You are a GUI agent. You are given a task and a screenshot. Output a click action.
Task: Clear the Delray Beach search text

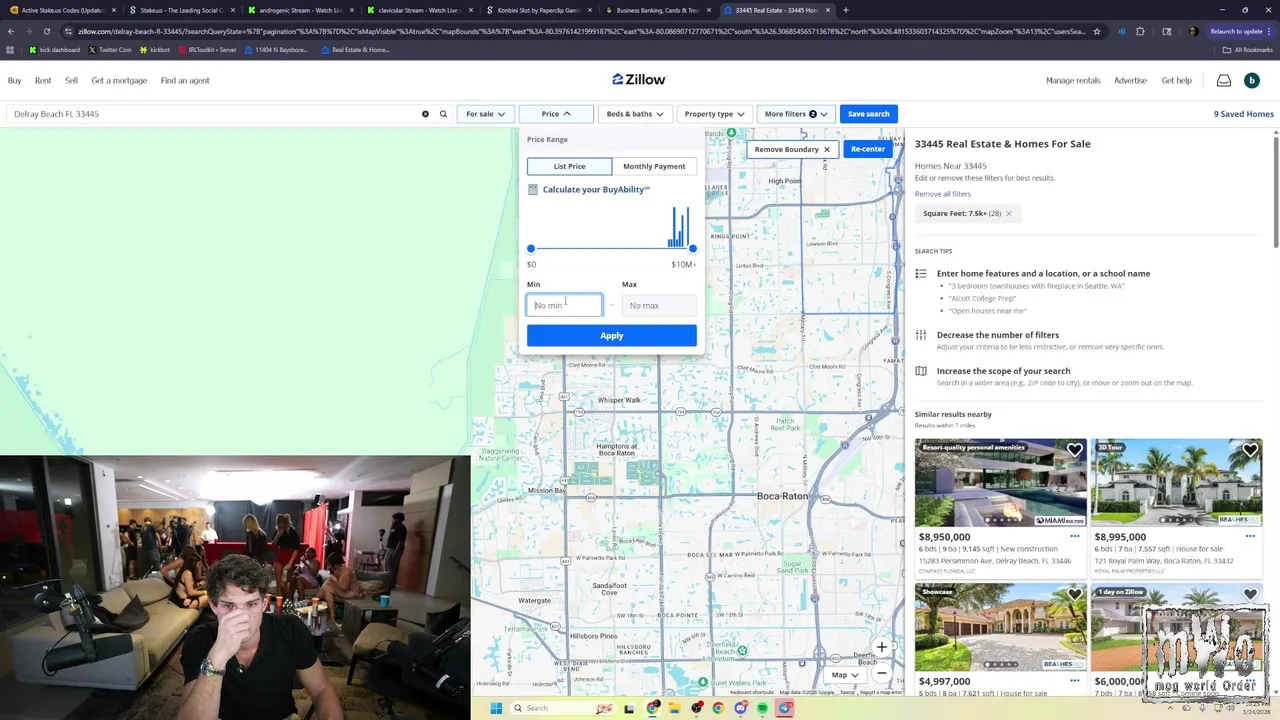[425, 114]
